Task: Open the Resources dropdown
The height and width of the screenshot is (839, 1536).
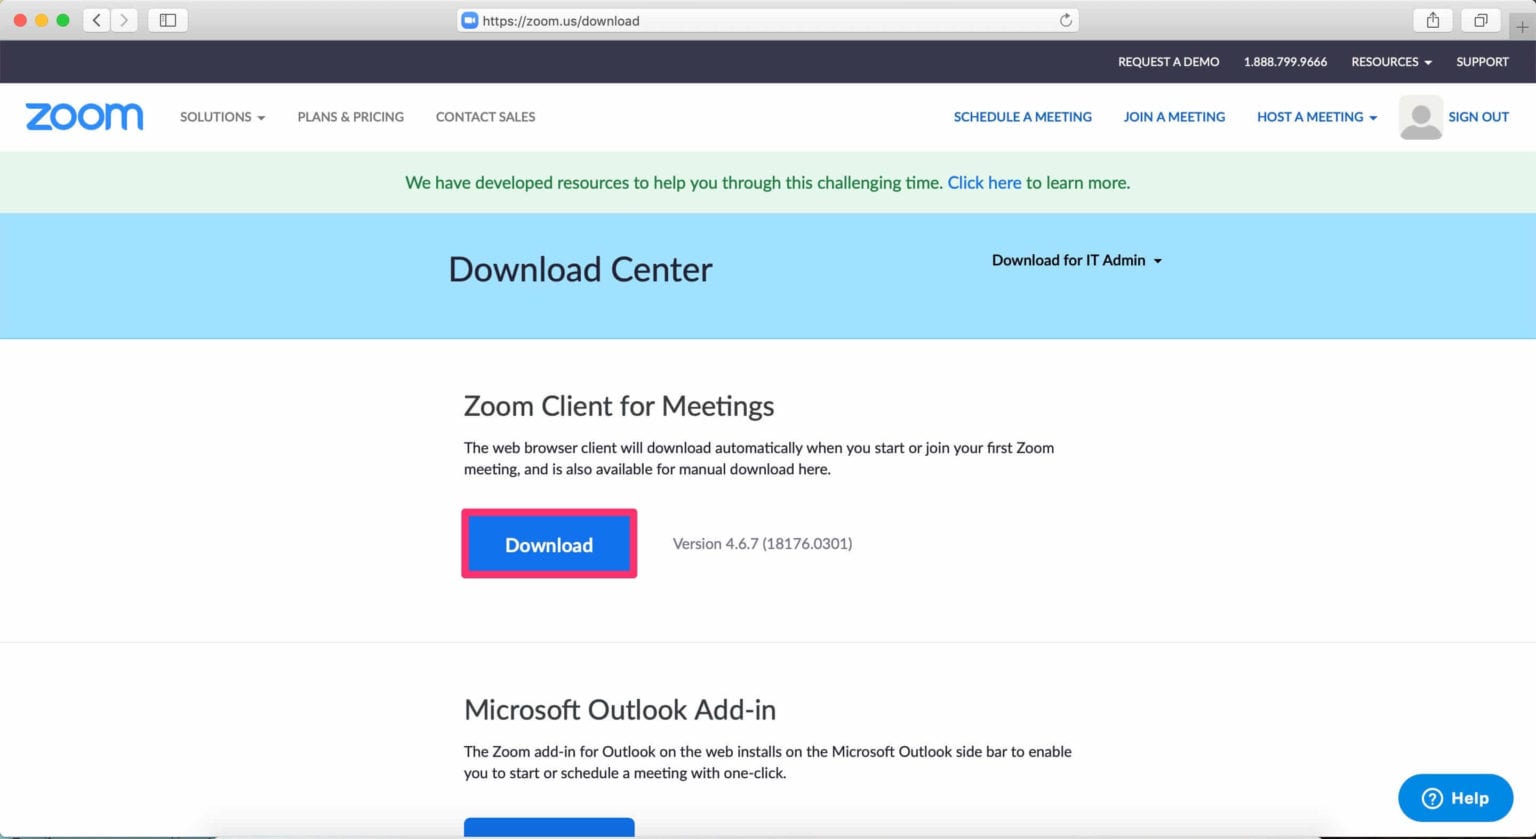Action: 1391,62
